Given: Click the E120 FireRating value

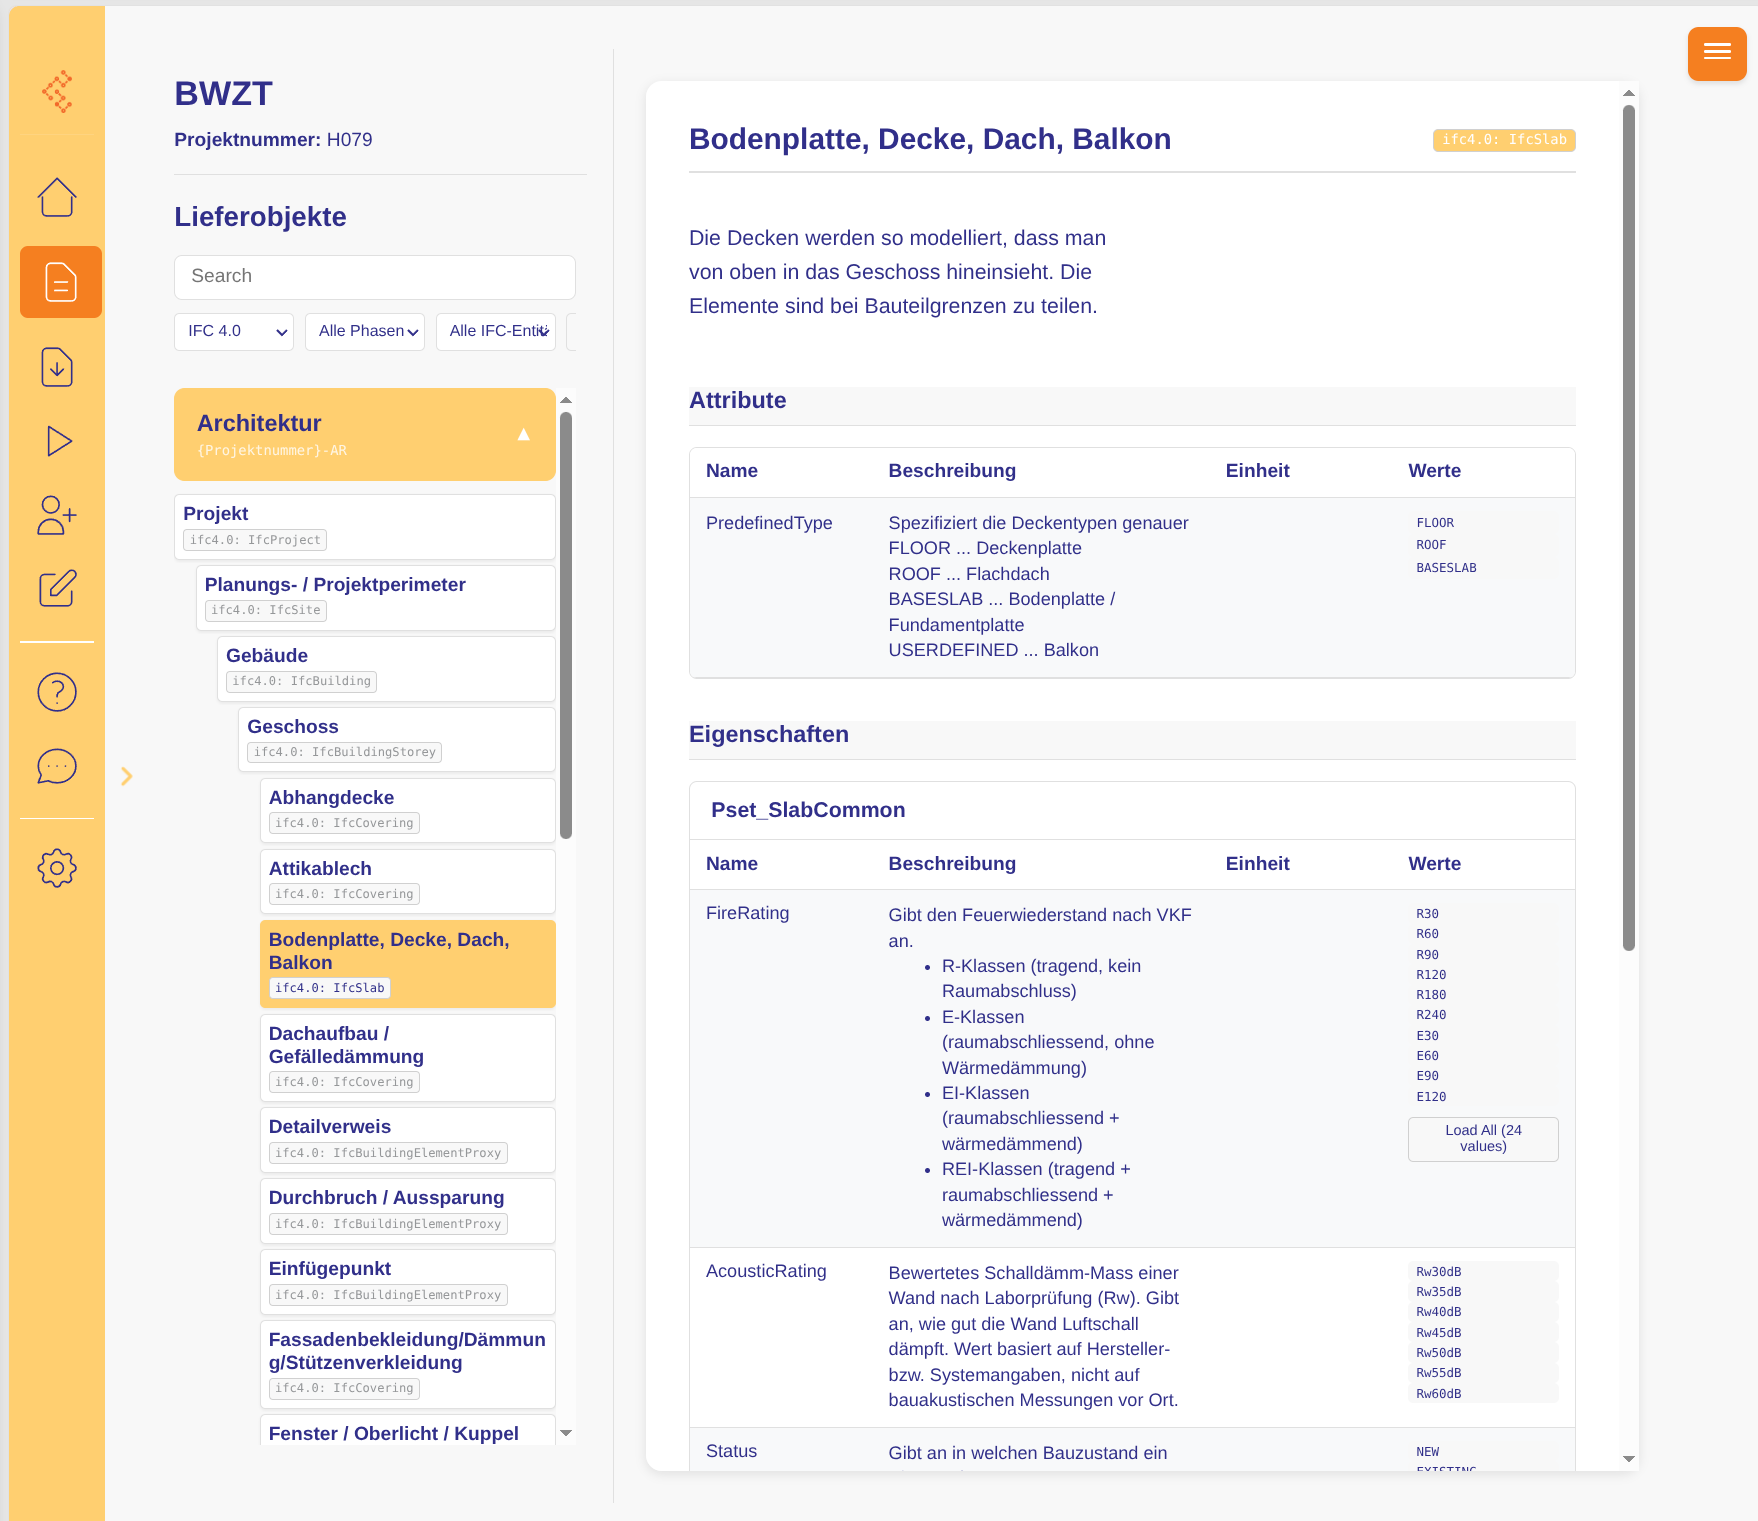Looking at the screenshot, I should click(x=1431, y=1097).
